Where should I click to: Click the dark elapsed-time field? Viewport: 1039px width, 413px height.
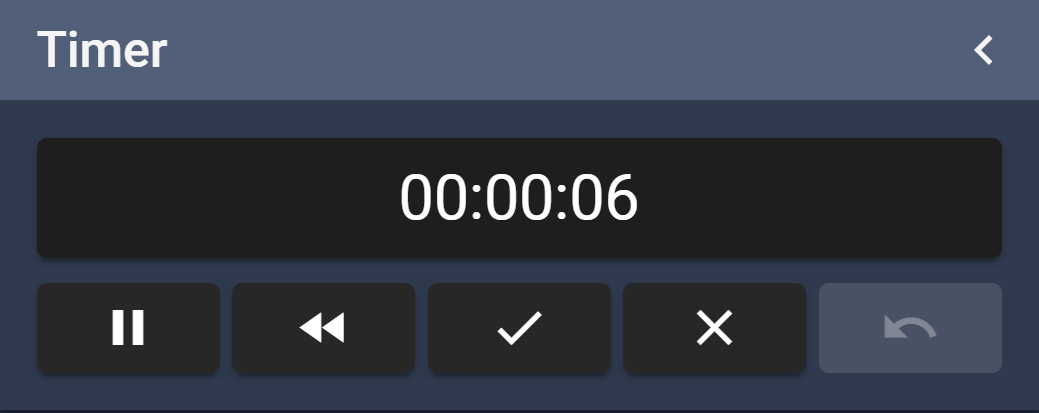point(519,198)
